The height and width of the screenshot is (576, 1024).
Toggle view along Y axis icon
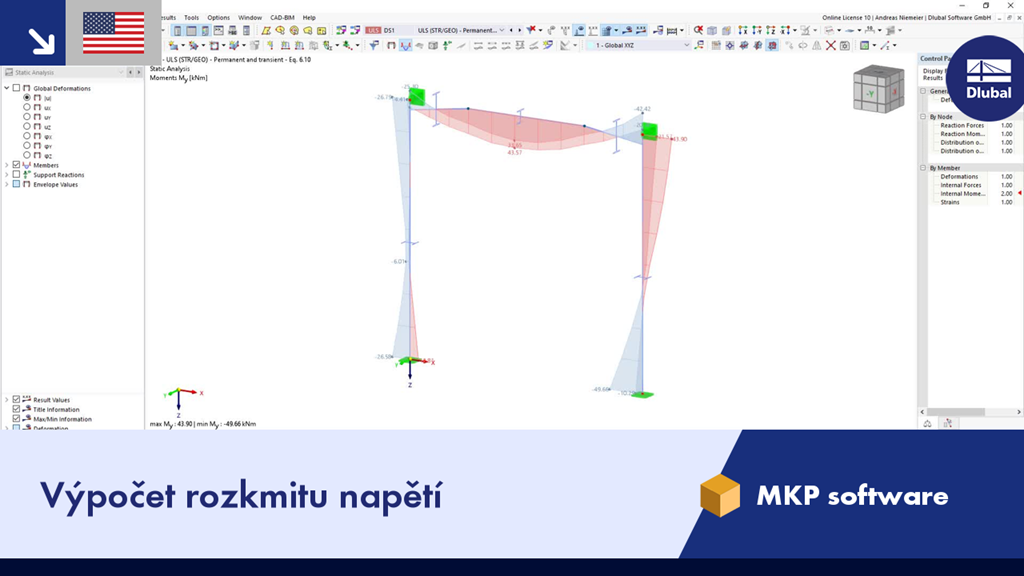[x=756, y=30]
